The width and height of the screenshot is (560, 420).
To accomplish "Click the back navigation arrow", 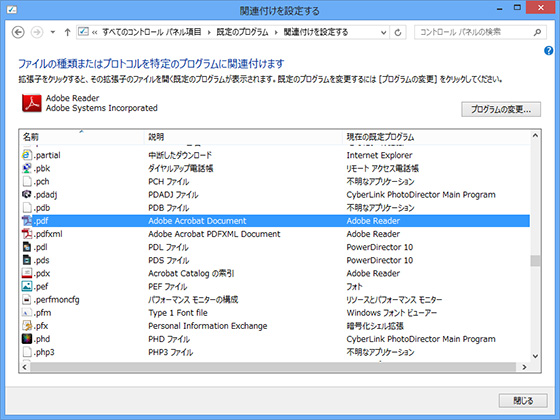I will (x=18, y=32).
